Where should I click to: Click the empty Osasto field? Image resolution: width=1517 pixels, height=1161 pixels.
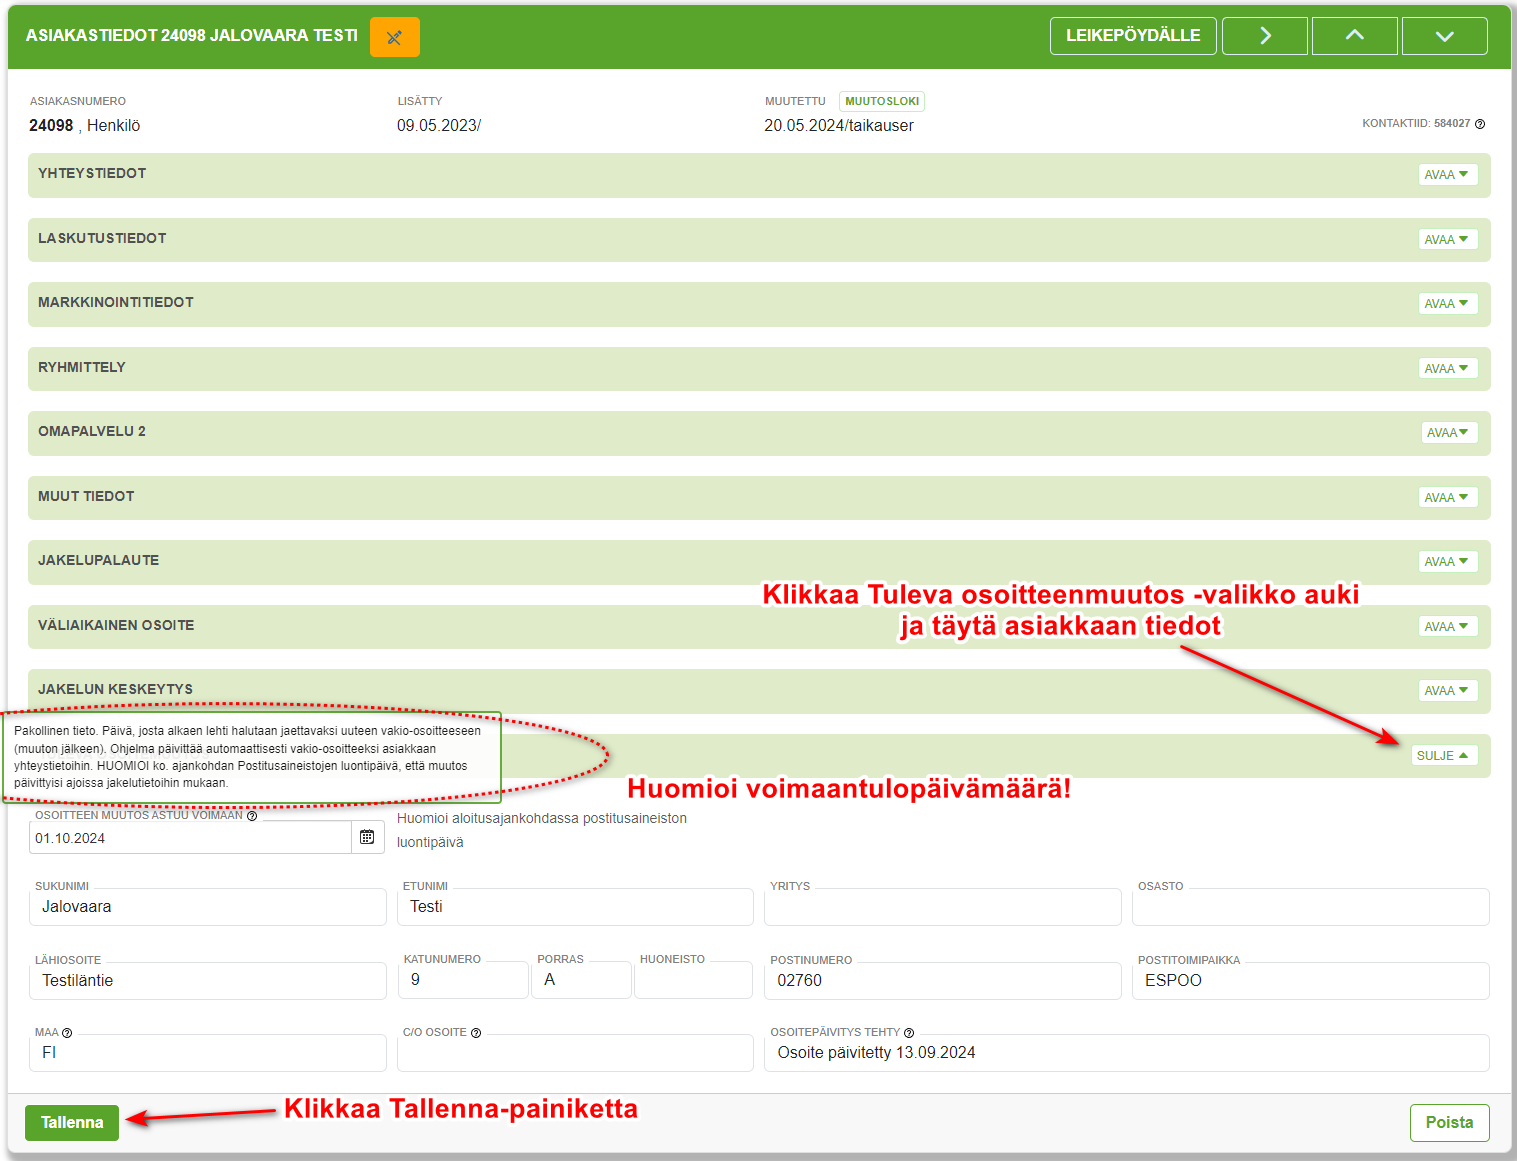point(1311,907)
